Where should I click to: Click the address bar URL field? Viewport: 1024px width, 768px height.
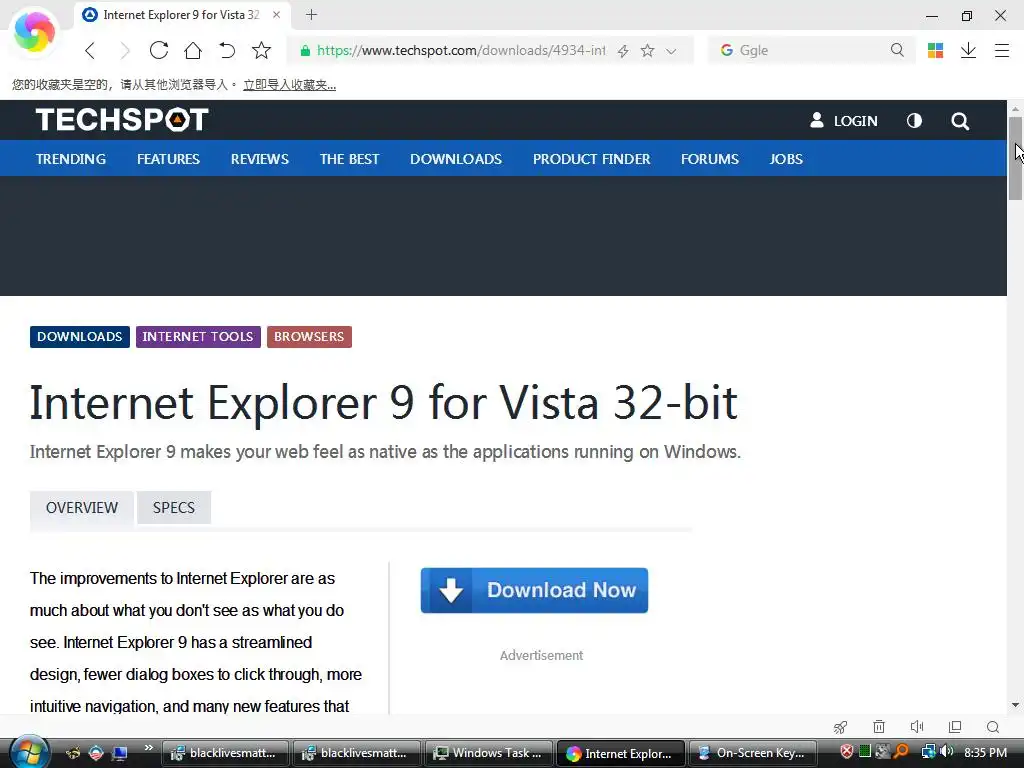point(460,50)
